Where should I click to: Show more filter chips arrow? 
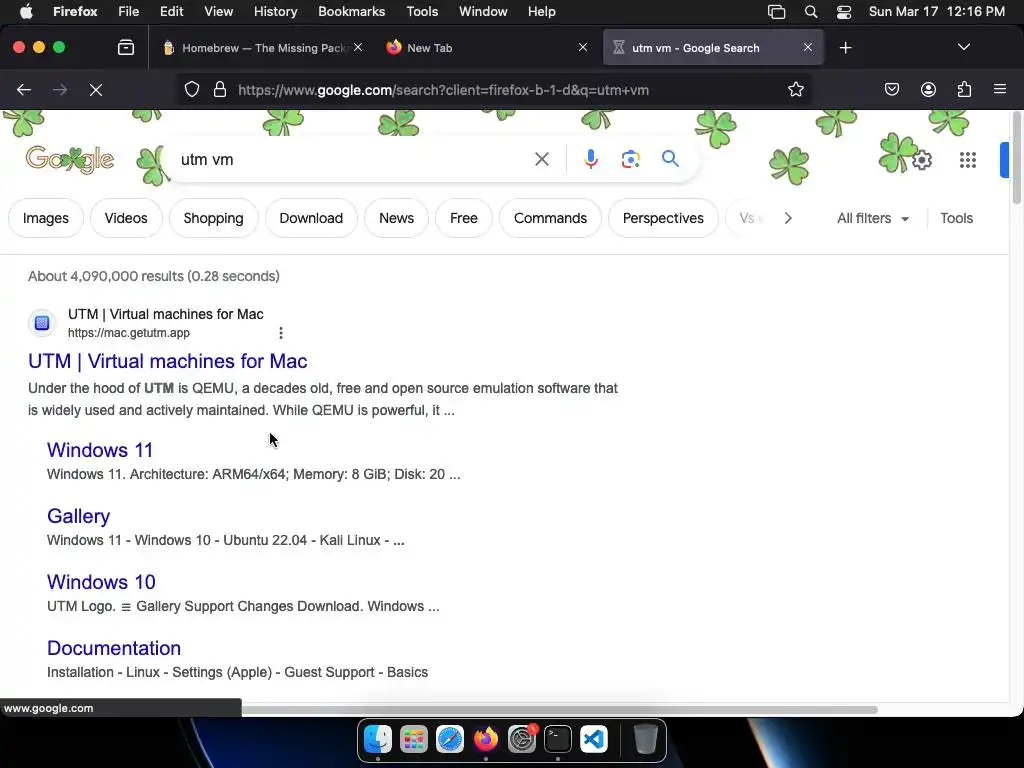pyautogui.click(x=788, y=218)
